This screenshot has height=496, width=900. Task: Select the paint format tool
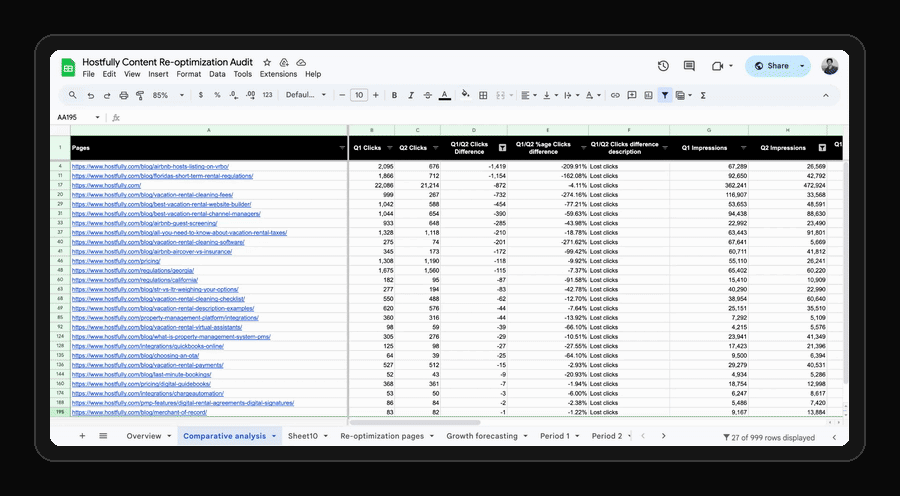pos(139,95)
